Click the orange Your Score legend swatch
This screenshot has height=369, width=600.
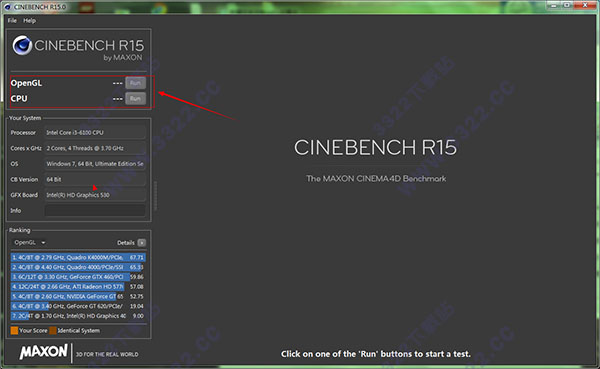(15, 330)
